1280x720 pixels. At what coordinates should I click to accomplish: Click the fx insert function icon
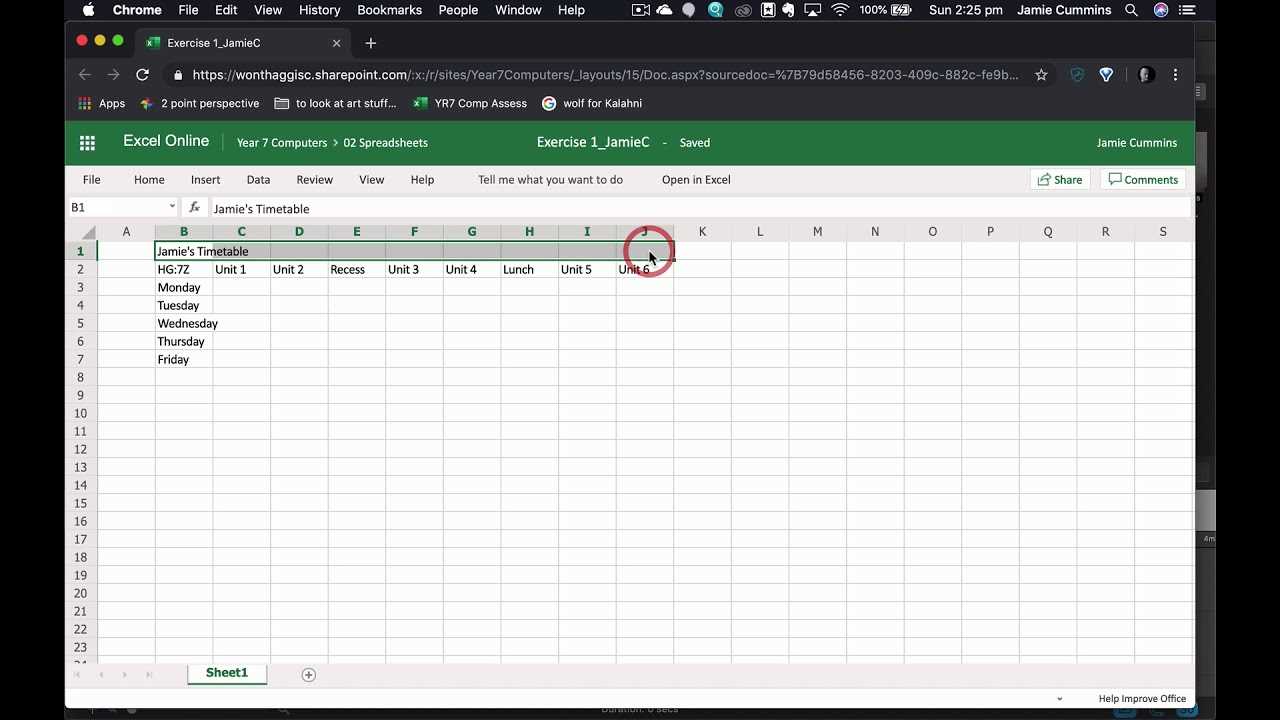194,208
